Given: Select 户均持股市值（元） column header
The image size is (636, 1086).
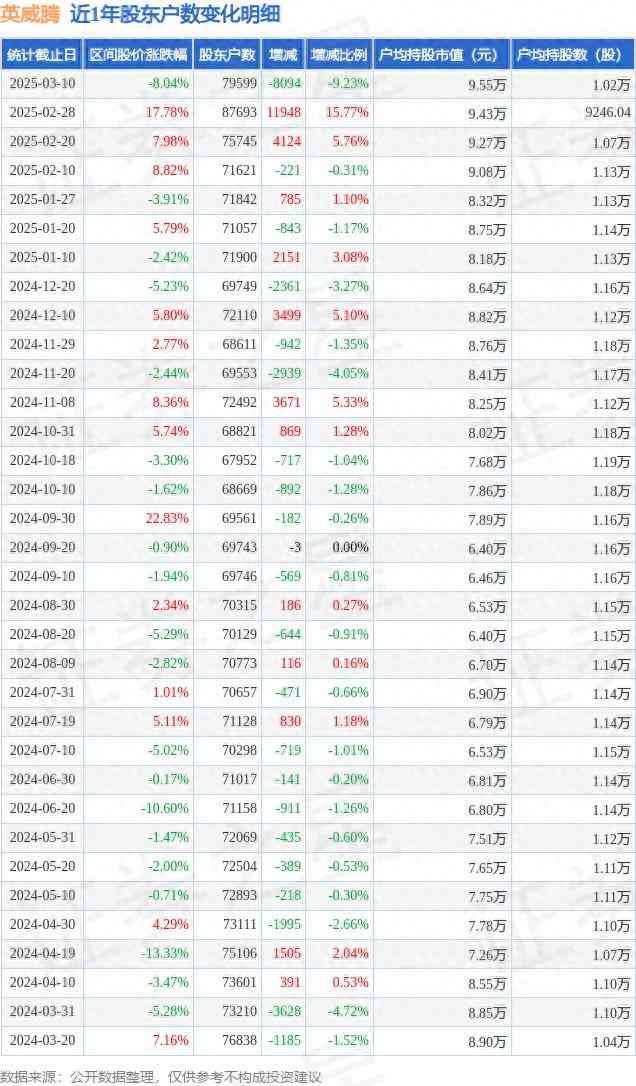Looking at the screenshot, I should coord(441,55).
